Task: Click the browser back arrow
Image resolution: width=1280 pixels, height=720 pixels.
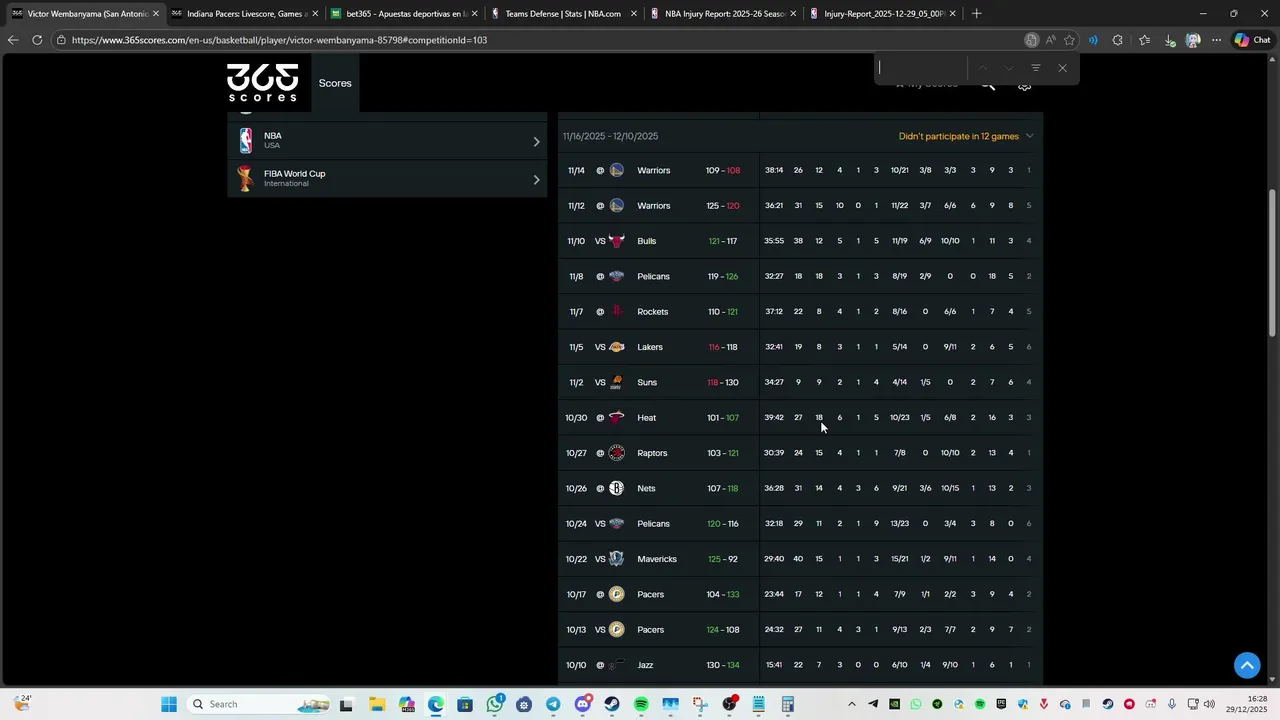Action: click(12, 40)
